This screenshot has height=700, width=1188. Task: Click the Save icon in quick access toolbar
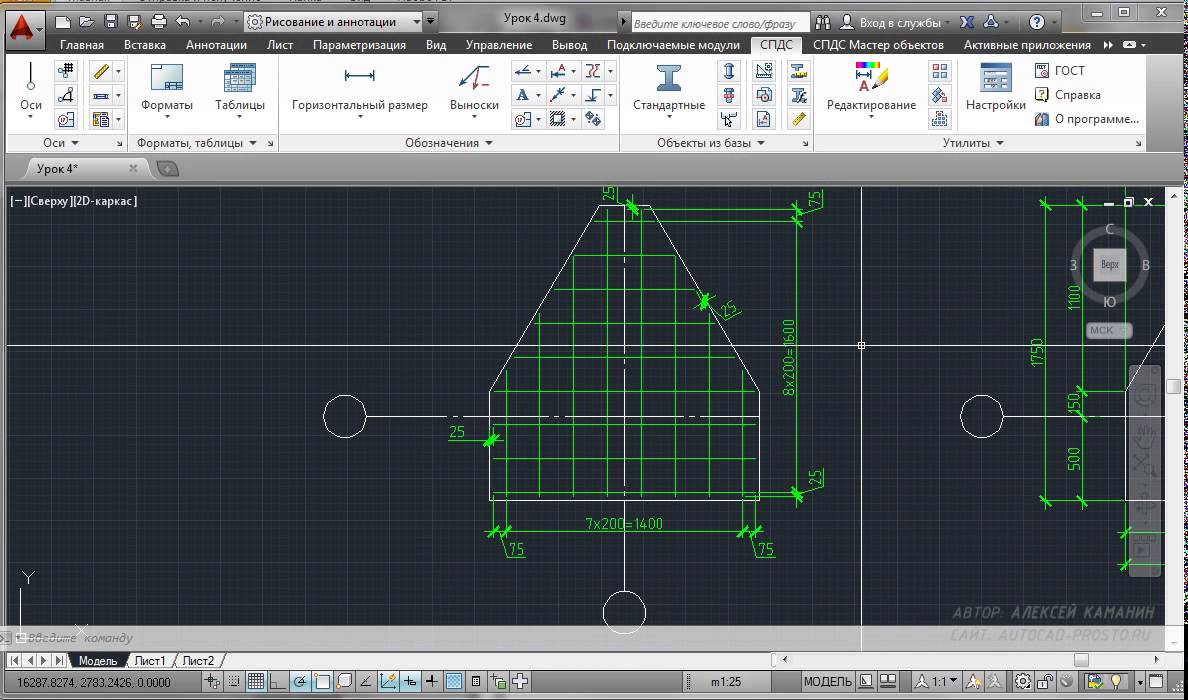click(111, 22)
